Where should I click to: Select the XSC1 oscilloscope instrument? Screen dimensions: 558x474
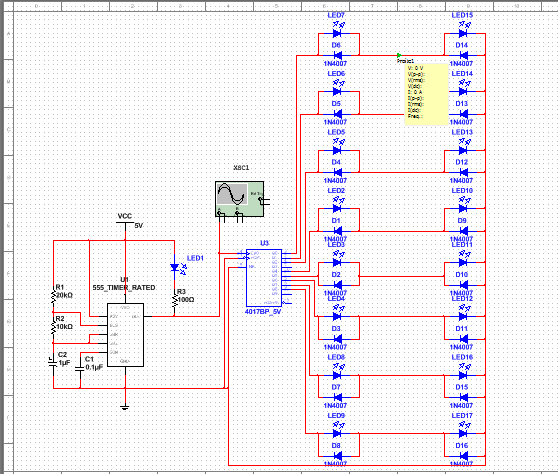pyautogui.click(x=239, y=199)
